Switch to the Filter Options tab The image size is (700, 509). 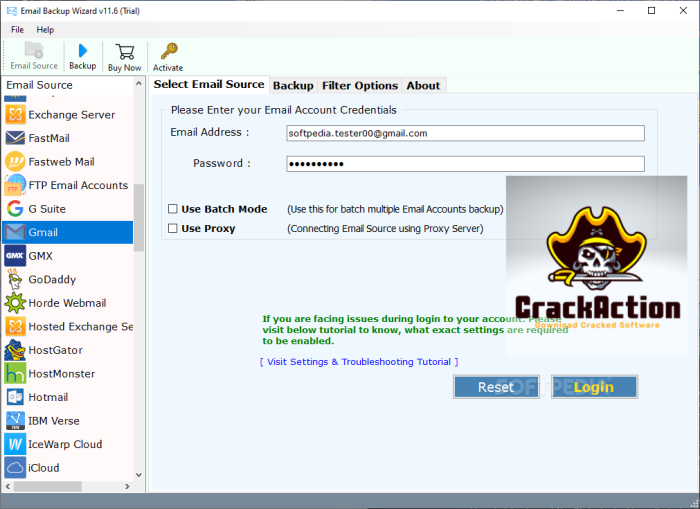click(360, 85)
